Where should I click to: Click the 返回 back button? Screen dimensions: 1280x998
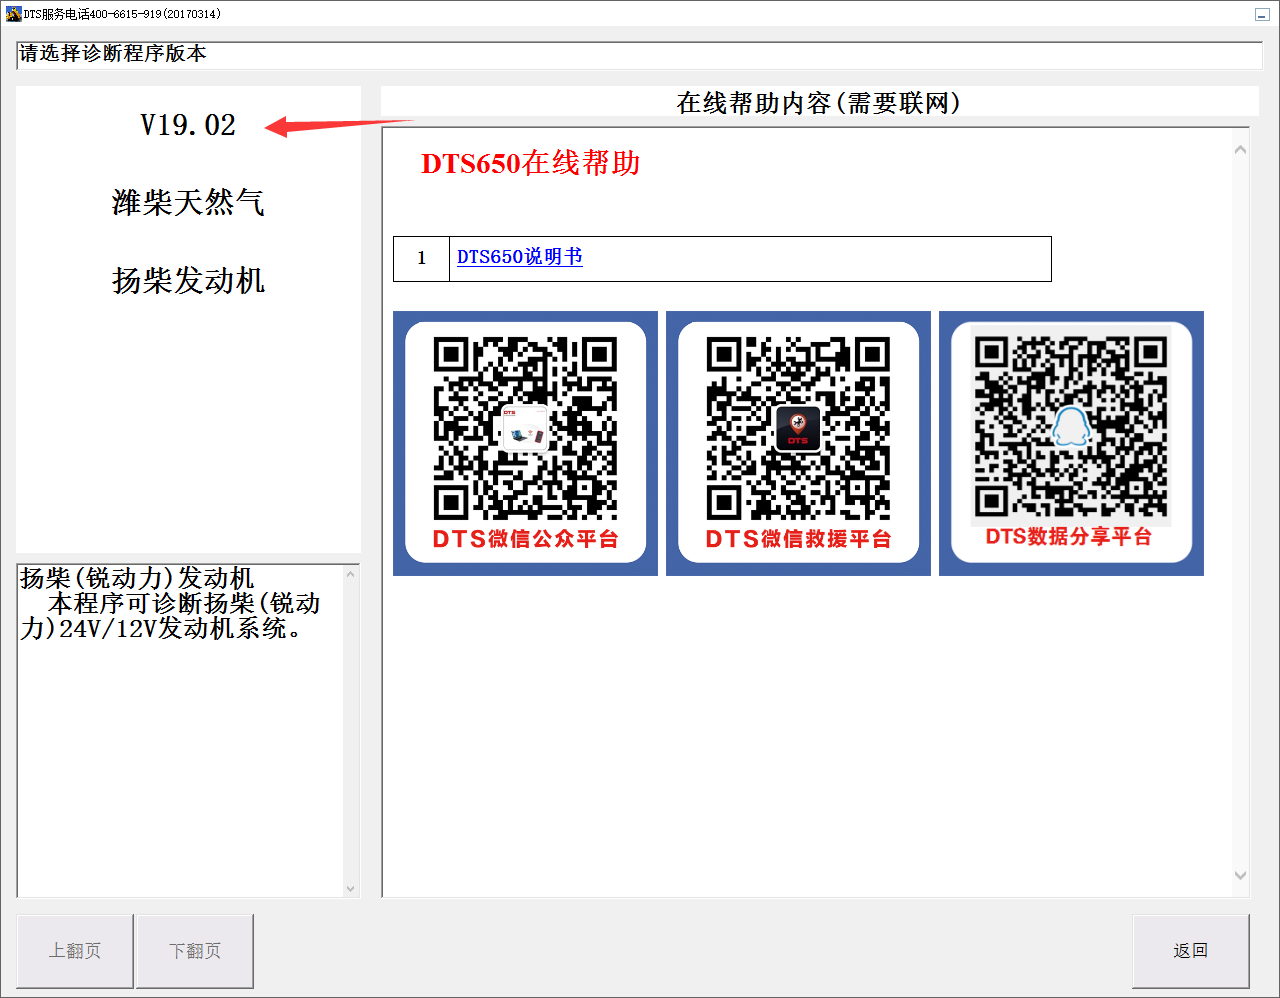click(1191, 951)
